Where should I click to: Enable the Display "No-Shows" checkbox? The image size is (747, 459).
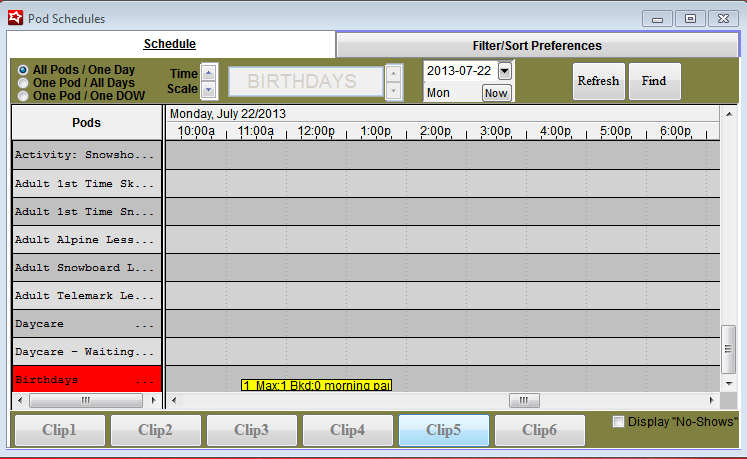click(x=618, y=422)
